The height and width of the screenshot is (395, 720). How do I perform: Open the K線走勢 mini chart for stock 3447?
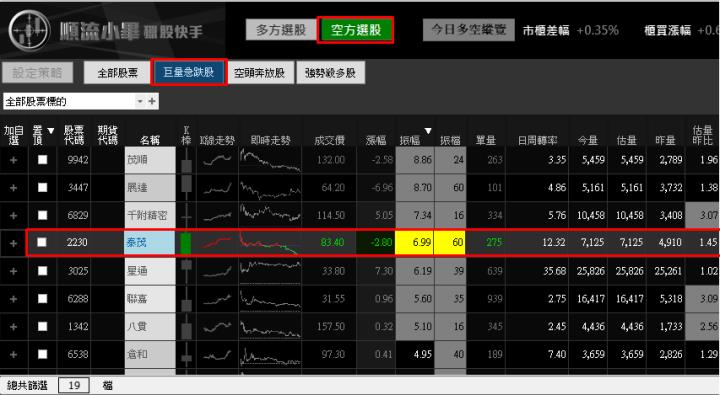(217, 187)
